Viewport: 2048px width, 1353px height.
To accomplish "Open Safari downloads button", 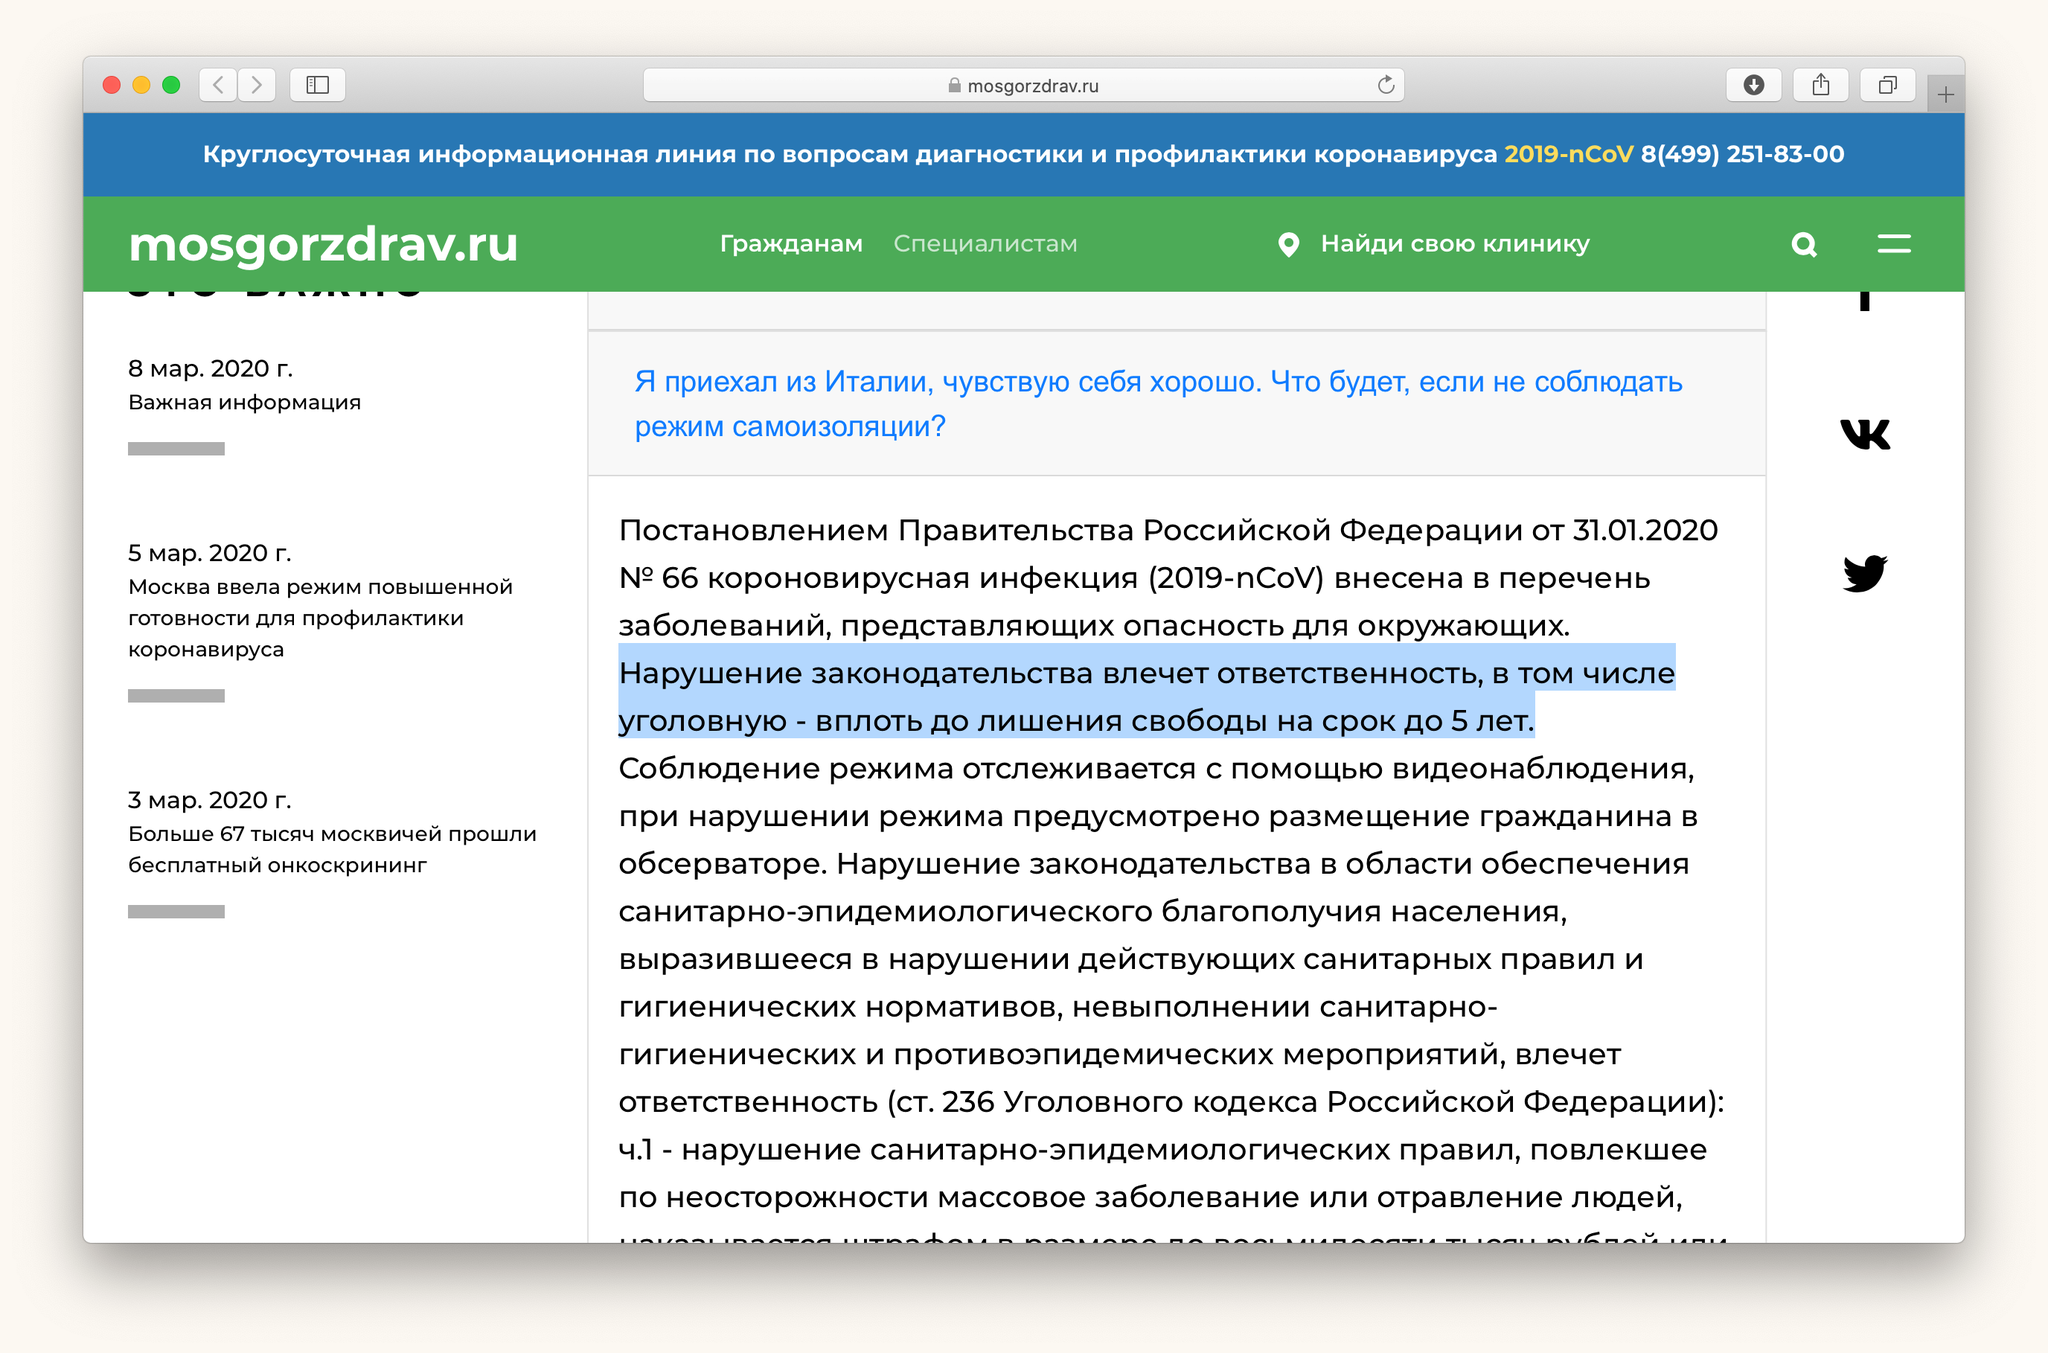I will tap(1753, 85).
